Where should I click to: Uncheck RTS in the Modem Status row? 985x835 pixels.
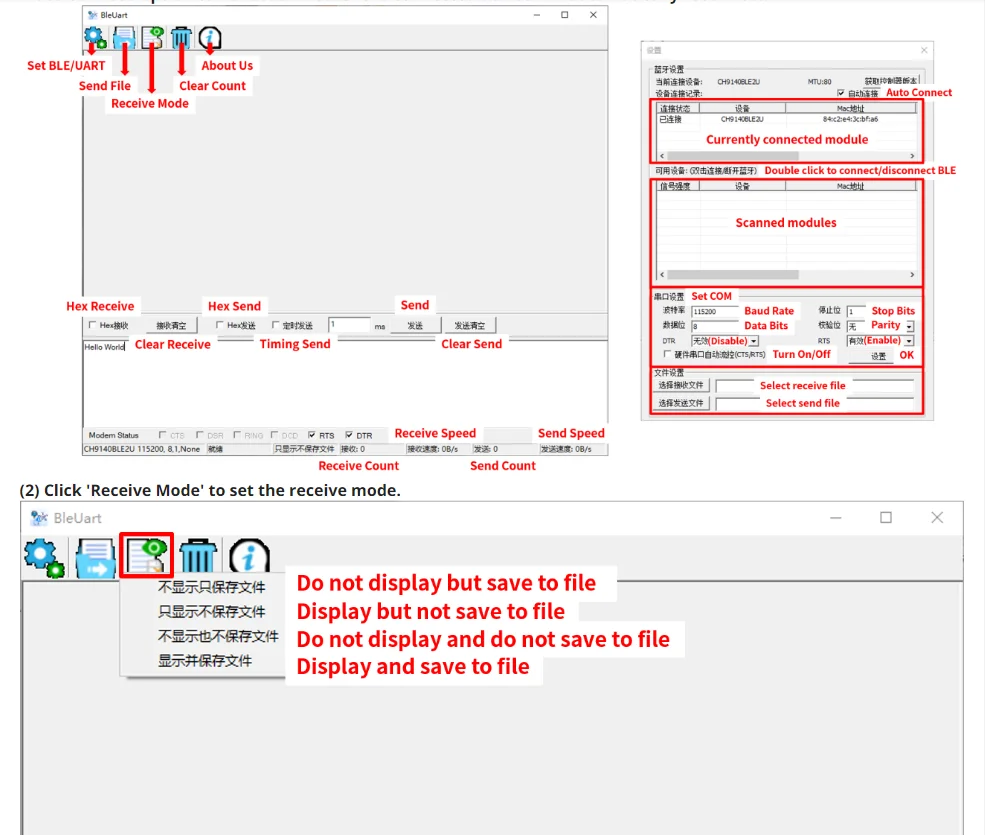(312, 435)
